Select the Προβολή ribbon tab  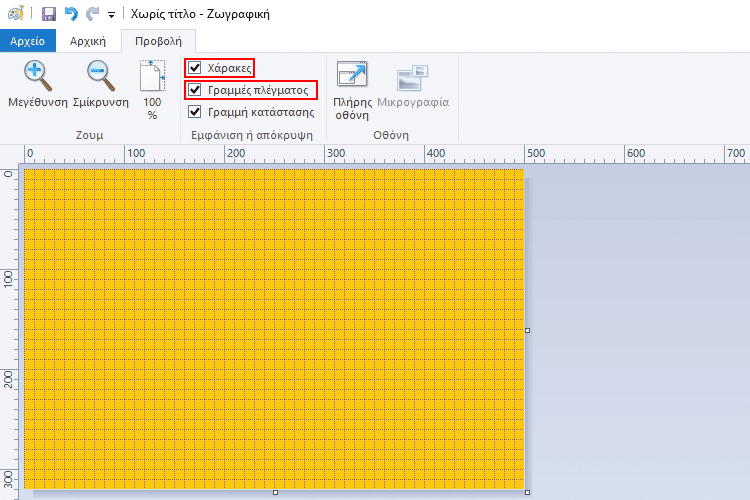click(158, 41)
